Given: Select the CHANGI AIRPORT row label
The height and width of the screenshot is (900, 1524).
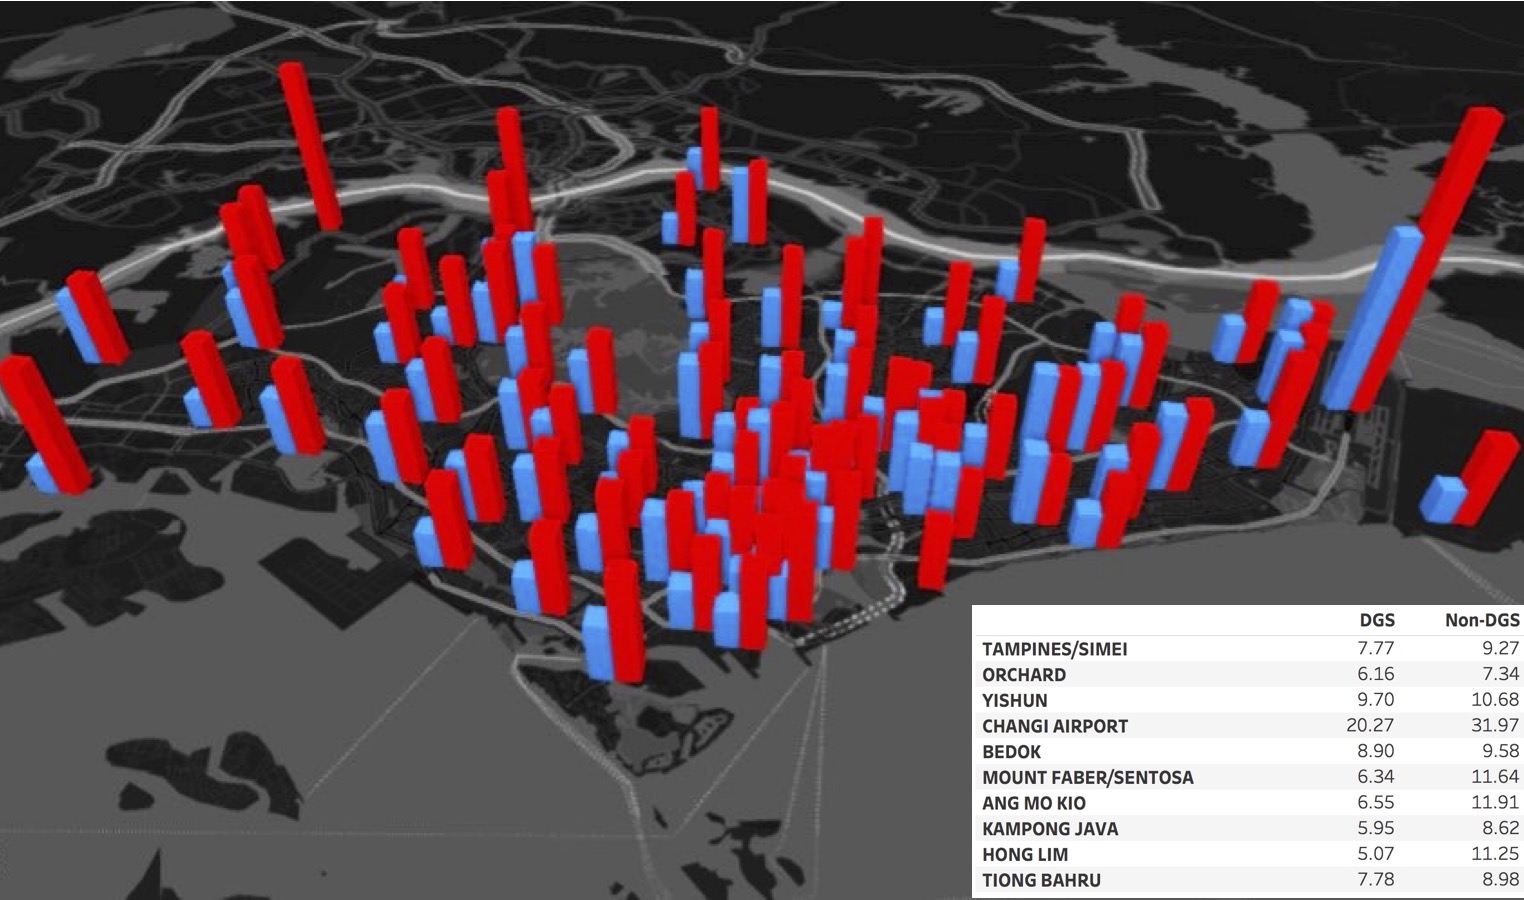Looking at the screenshot, I should (x=1055, y=726).
